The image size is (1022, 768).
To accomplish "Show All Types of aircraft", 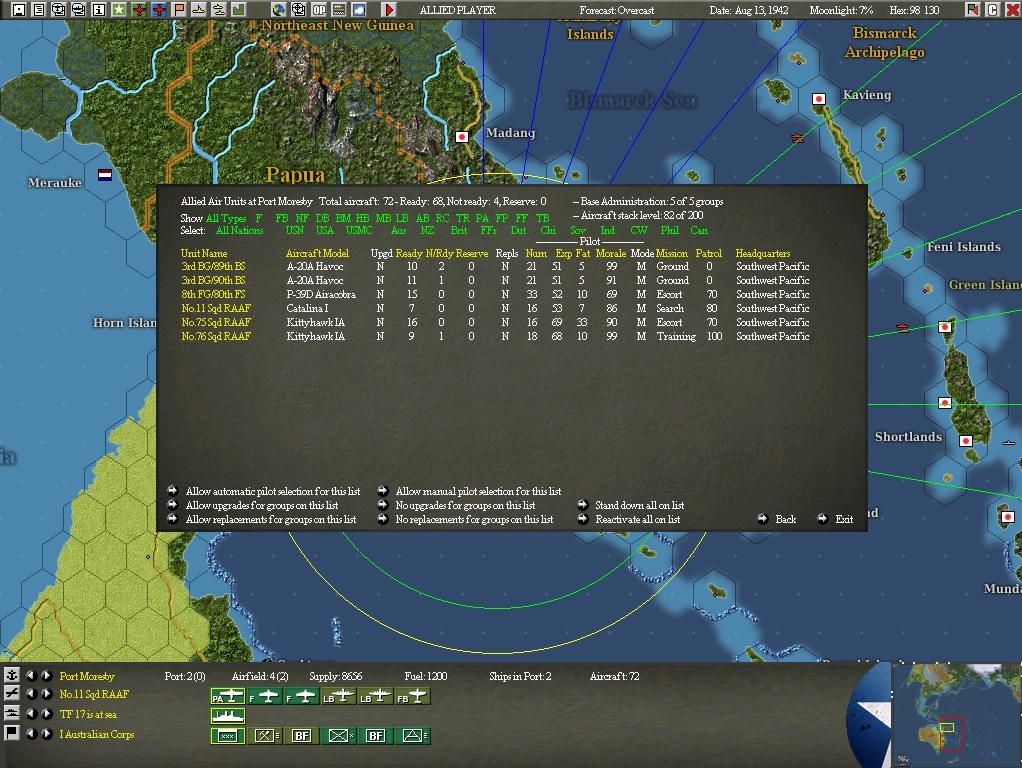I will (x=226, y=218).
